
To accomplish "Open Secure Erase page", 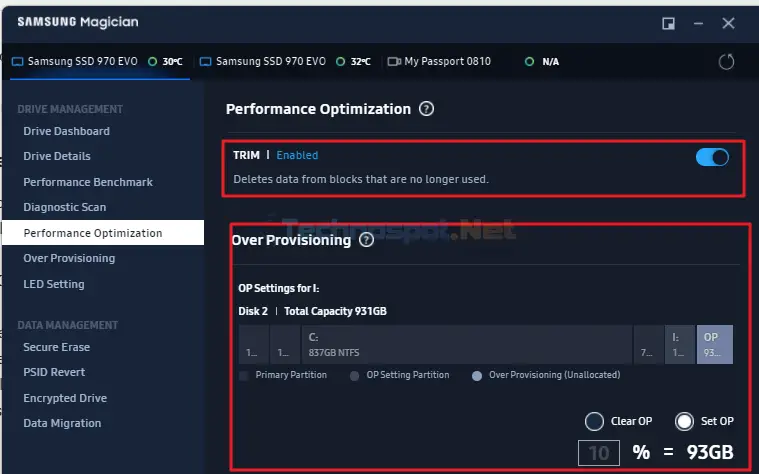I will (x=56, y=347).
